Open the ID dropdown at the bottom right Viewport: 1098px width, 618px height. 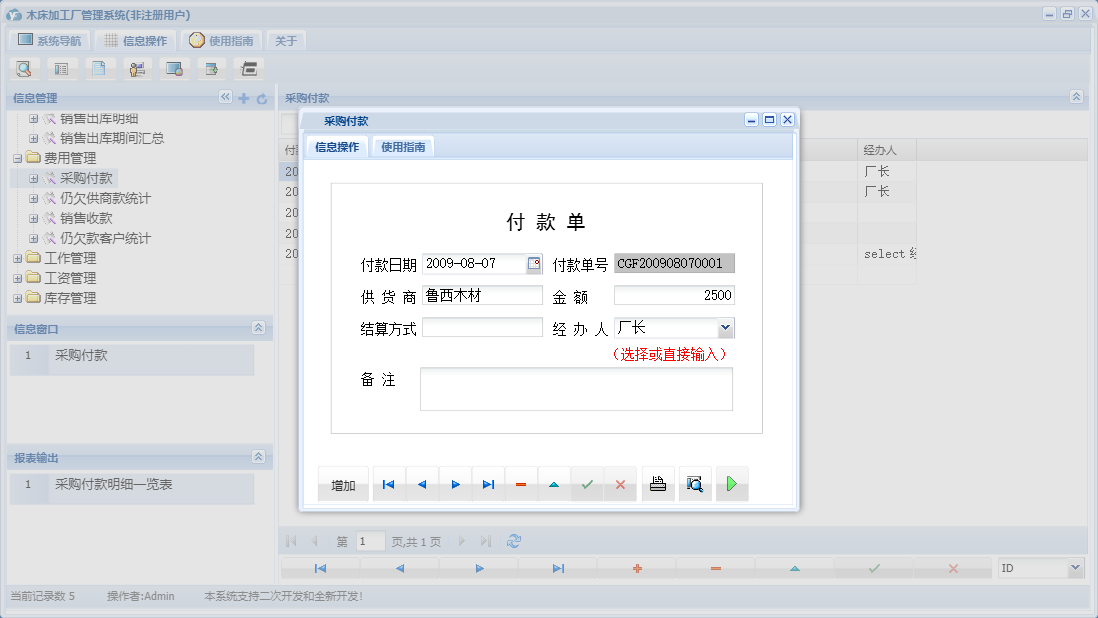[1076, 567]
